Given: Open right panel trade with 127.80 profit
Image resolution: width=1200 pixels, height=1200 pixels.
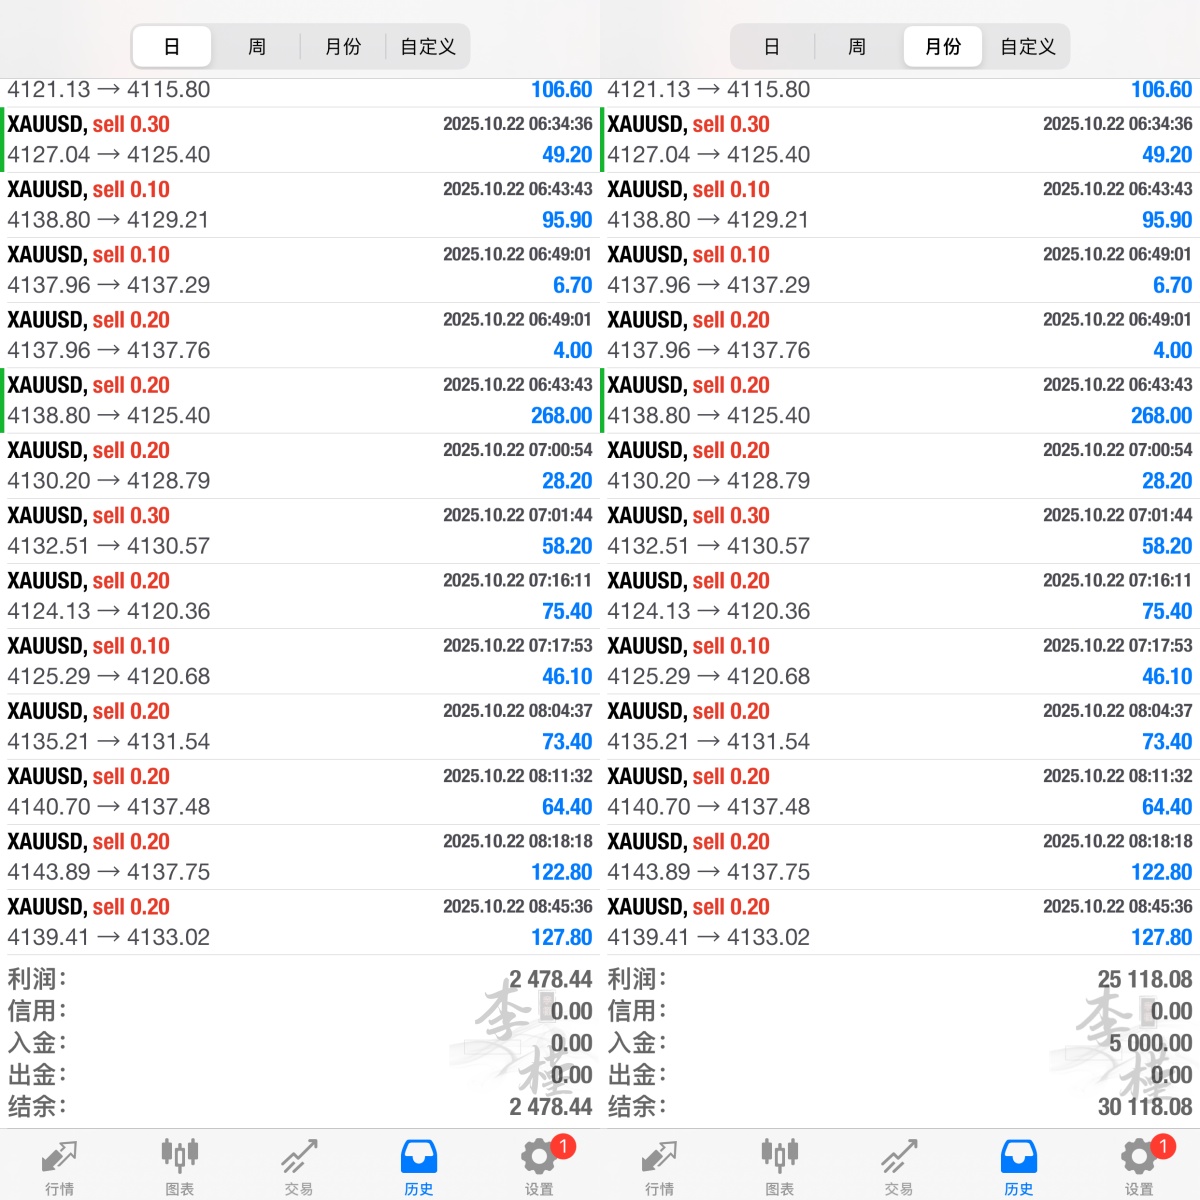Looking at the screenshot, I should (900, 922).
